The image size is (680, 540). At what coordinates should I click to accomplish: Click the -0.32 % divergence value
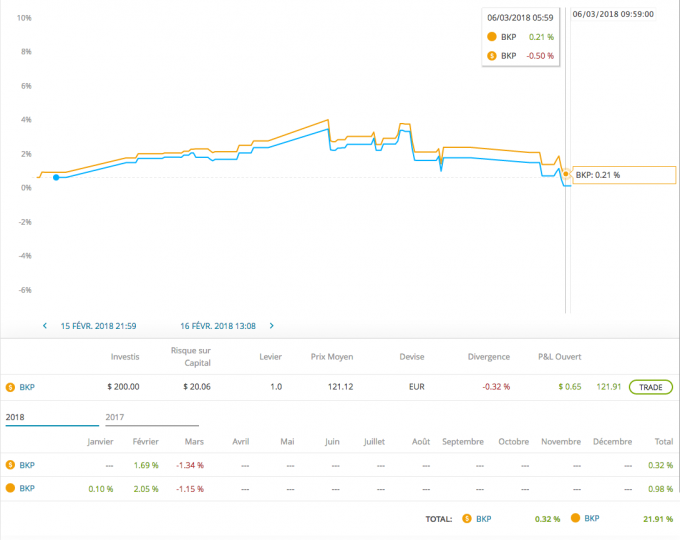click(496, 387)
